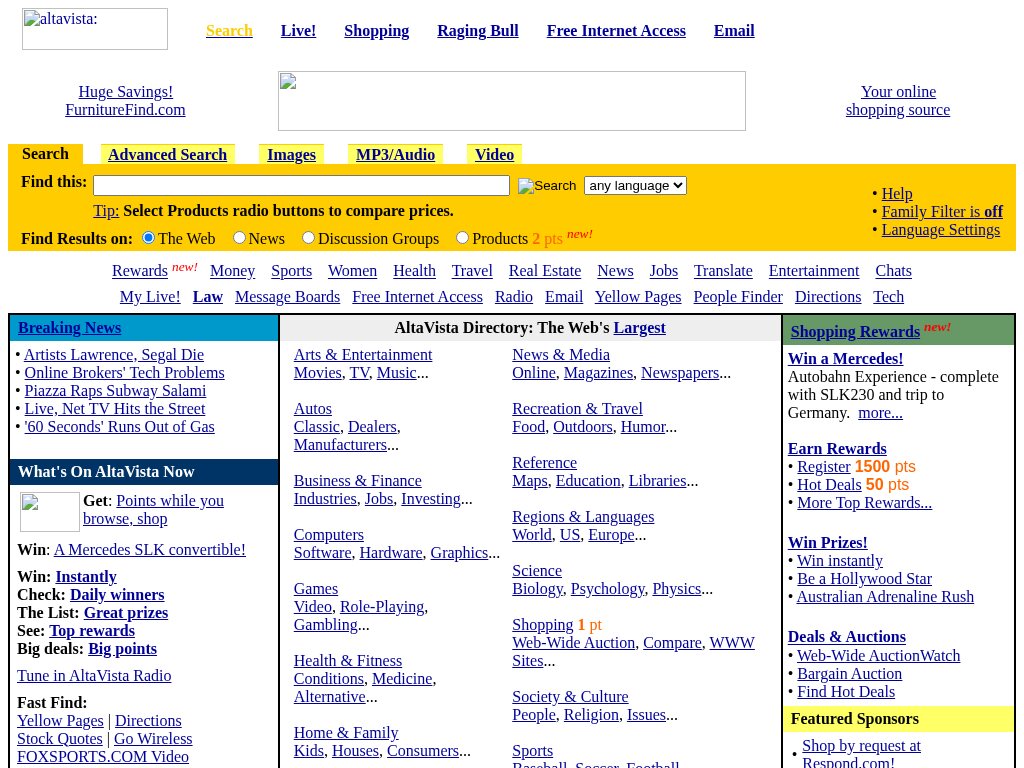Viewport: 1024px width, 768px height.
Task: Open Raging Bull in the top navigation
Action: tap(478, 31)
